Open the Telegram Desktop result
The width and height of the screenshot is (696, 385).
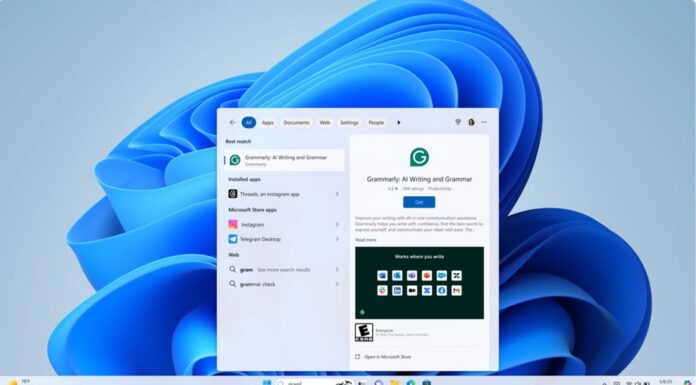[284, 239]
